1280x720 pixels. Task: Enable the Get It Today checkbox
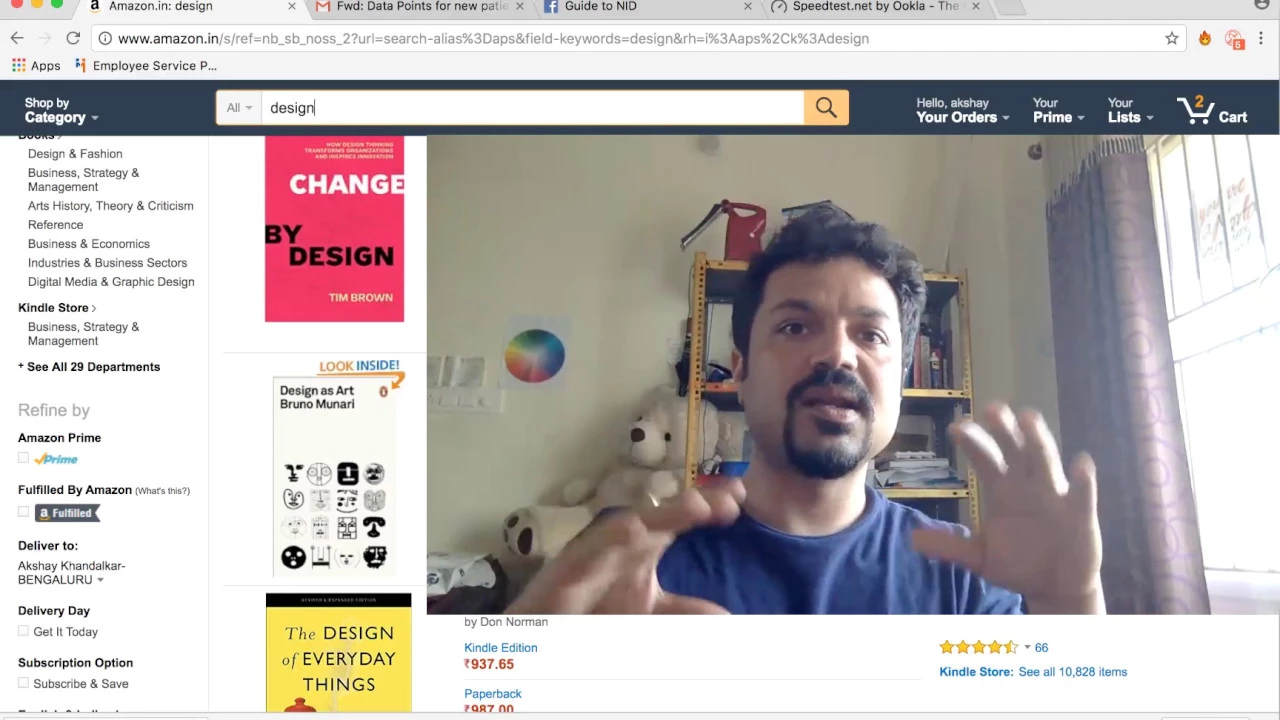23,631
